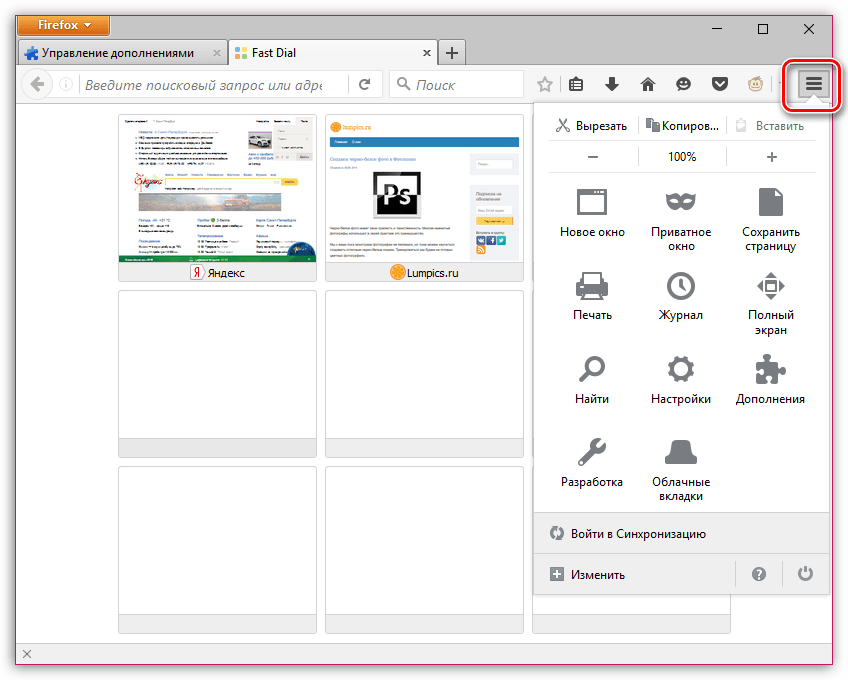Click the hamburger menu button
Screen dimensions: 848x680
point(814,85)
